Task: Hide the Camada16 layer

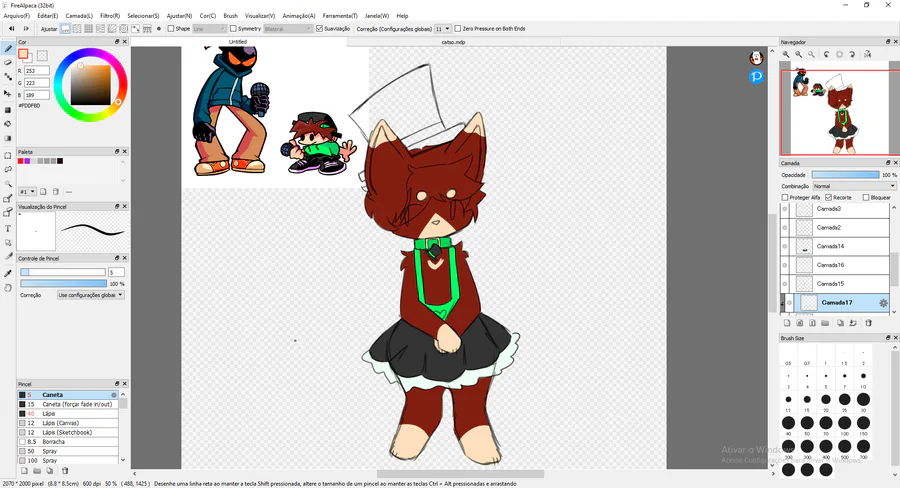Action: [x=785, y=265]
